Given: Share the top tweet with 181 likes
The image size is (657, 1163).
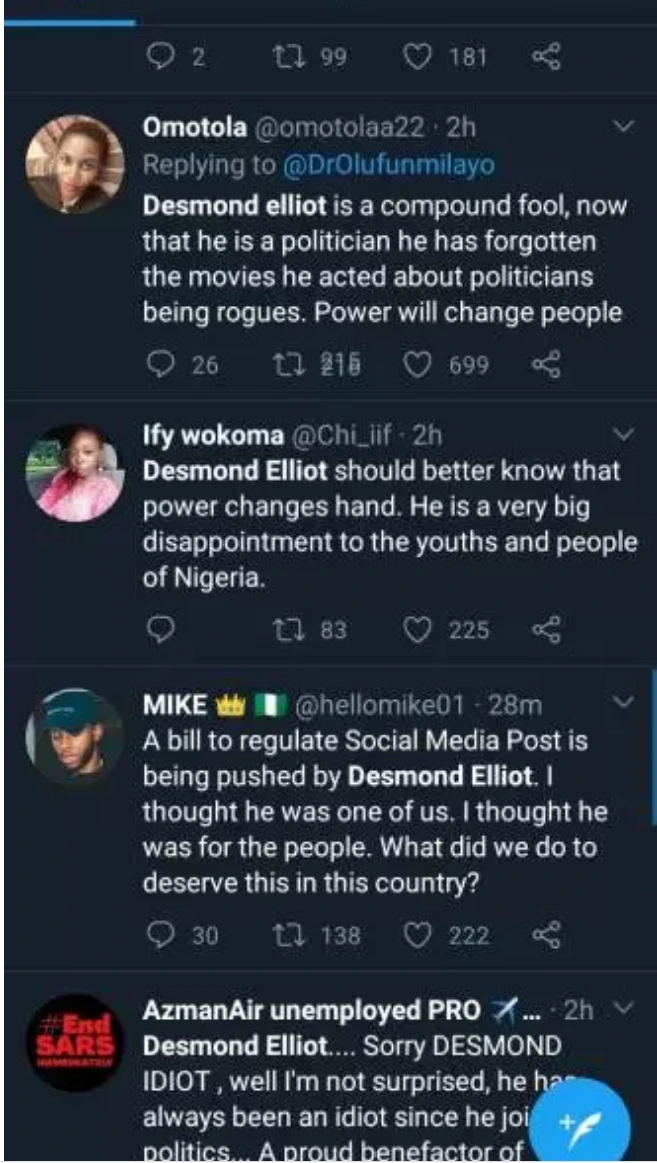Looking at the screenshot, I should (546, 57).
